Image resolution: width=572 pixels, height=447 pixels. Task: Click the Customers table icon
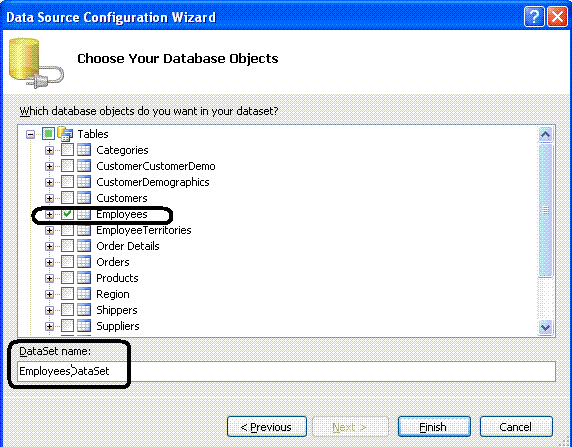click(84, 198)
